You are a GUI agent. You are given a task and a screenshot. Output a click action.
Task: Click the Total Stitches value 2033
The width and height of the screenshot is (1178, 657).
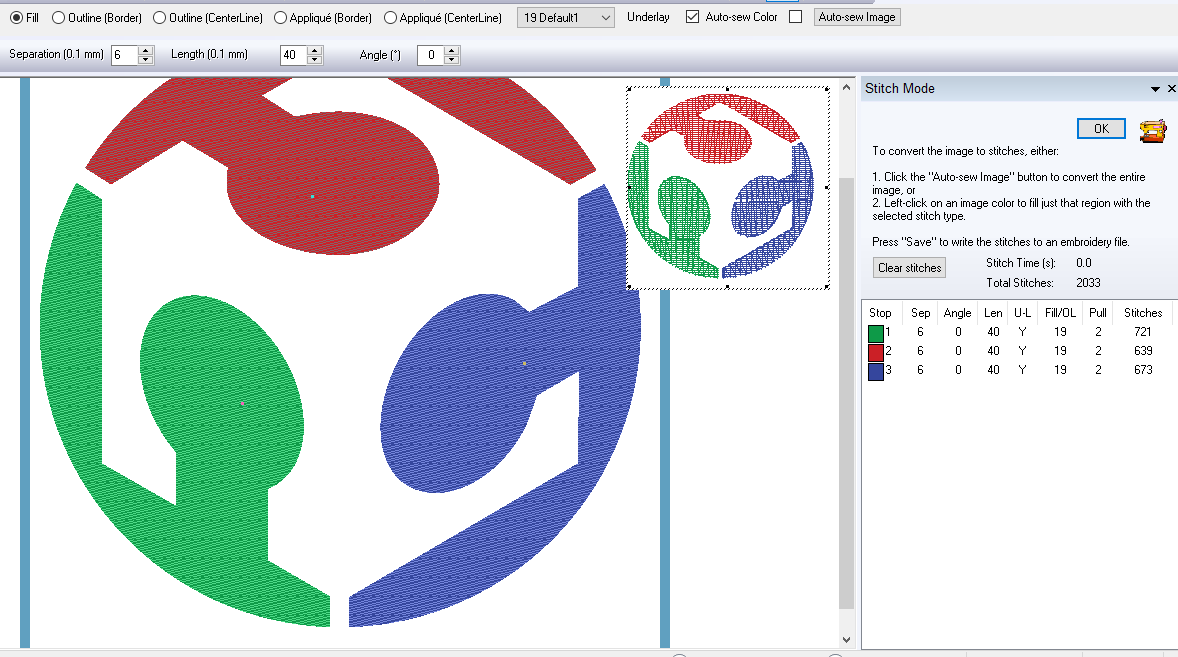pos(1088,283)
